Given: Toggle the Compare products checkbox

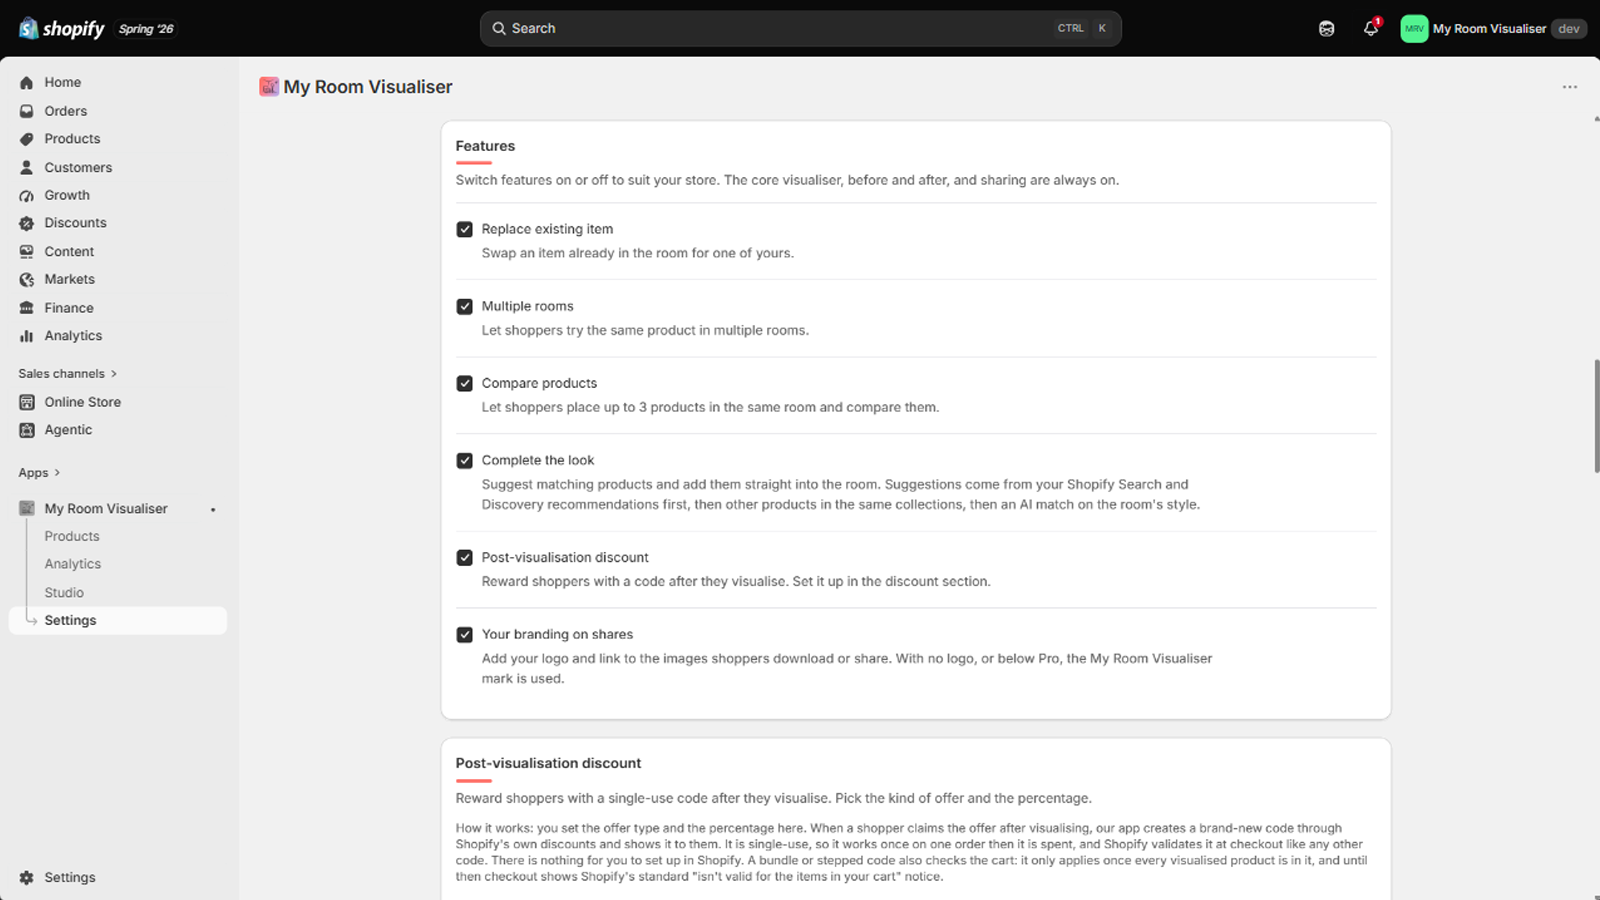Looking at the screenshot, I should (x=464, y=383).
